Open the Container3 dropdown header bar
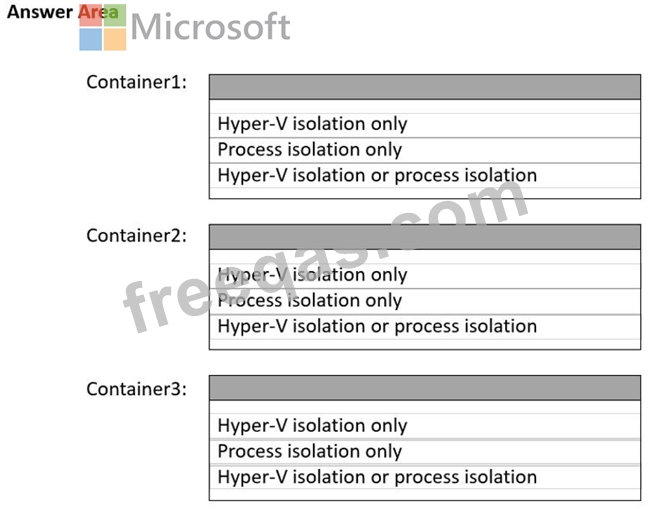 (424, 388)
